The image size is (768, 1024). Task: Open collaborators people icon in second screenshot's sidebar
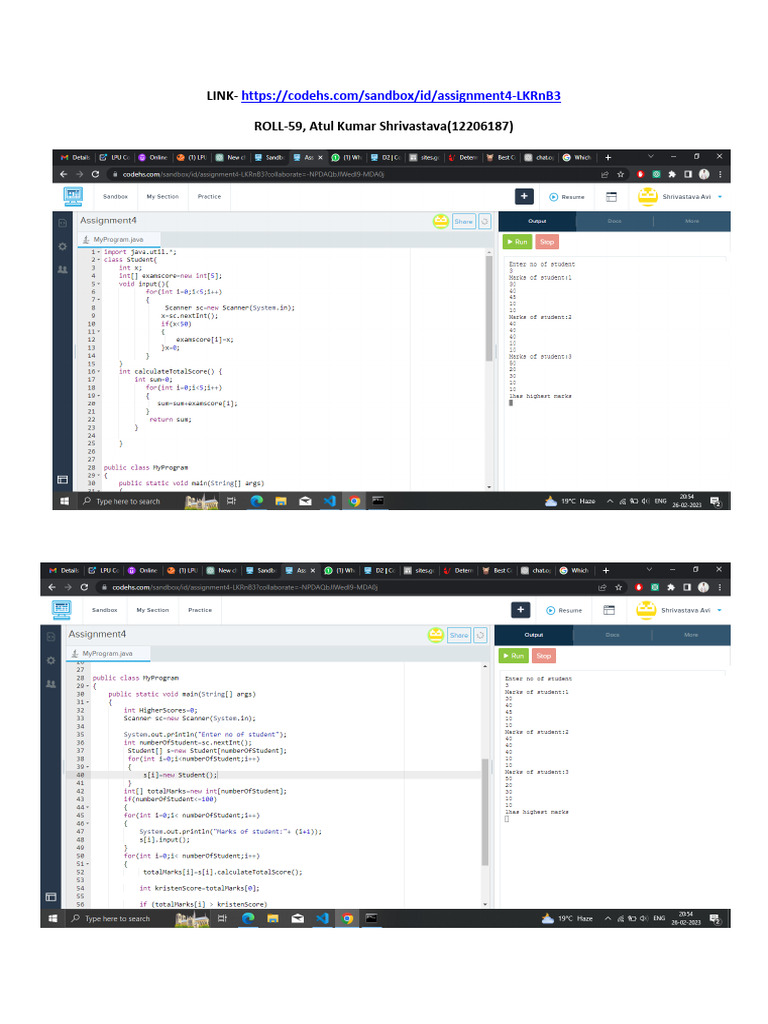point(51,684)
